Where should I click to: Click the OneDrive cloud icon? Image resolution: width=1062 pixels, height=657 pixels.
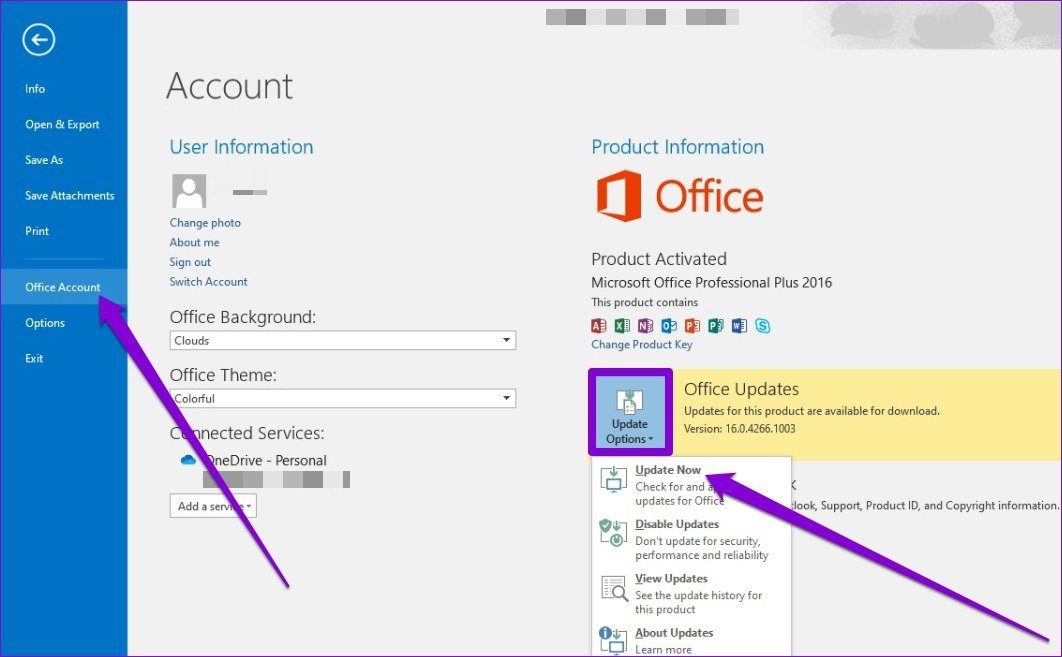coord(188,460)
